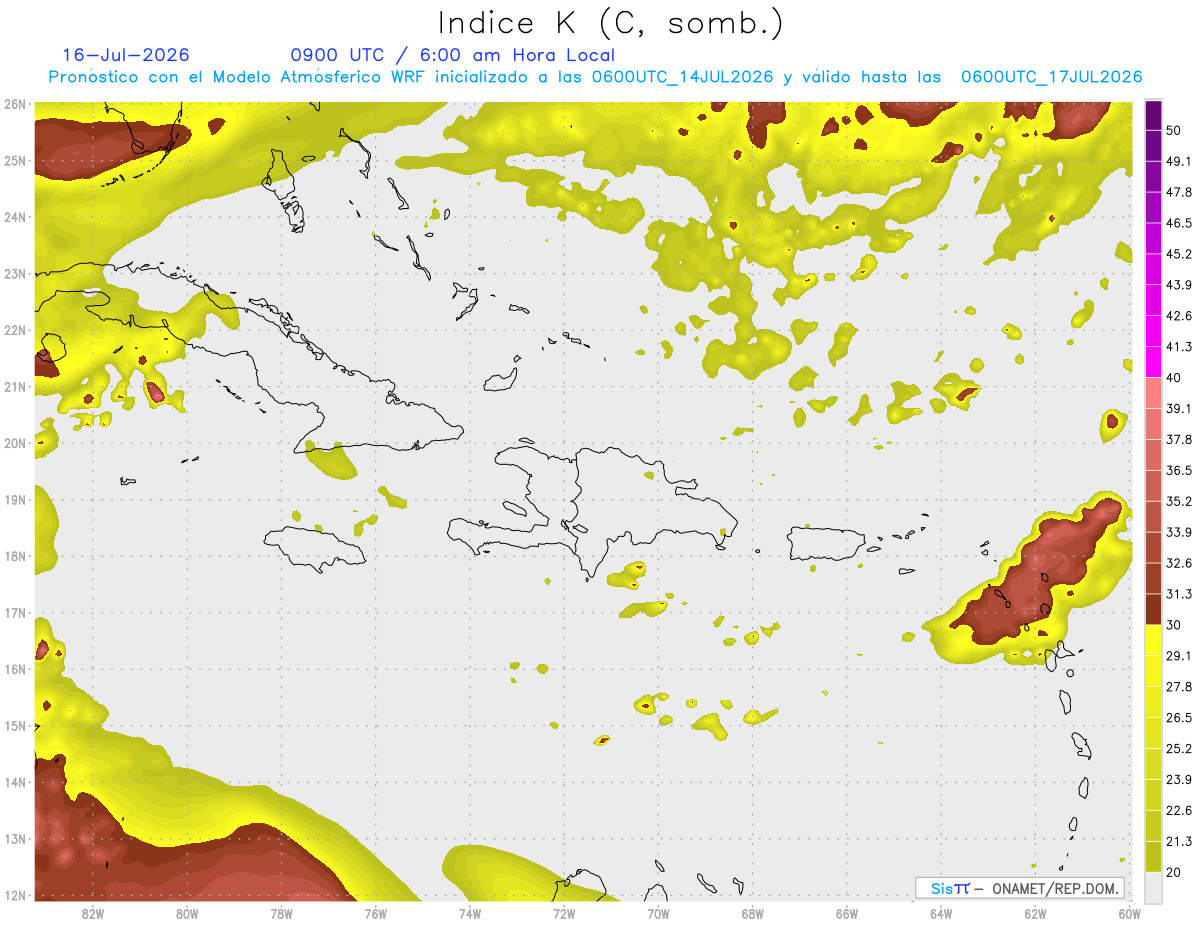
Task: Click the colorbar value 41.3
Action: 1180,347
